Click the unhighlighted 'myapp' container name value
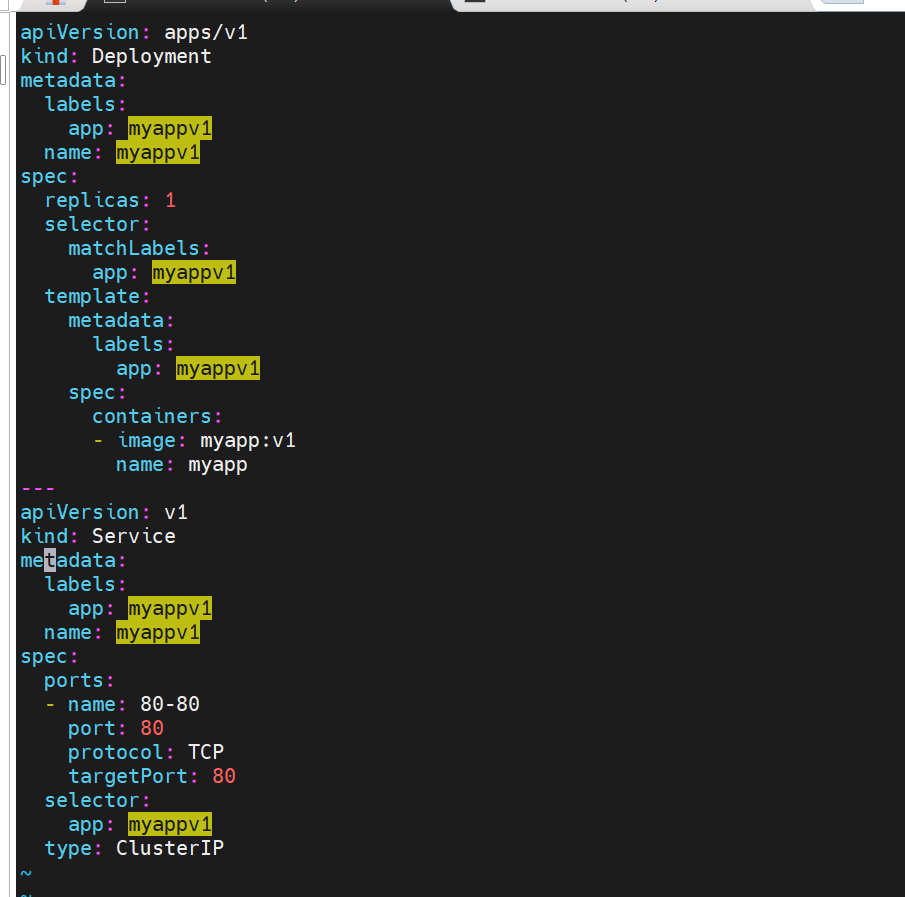 pyautogui.click(x=218, y=465)
